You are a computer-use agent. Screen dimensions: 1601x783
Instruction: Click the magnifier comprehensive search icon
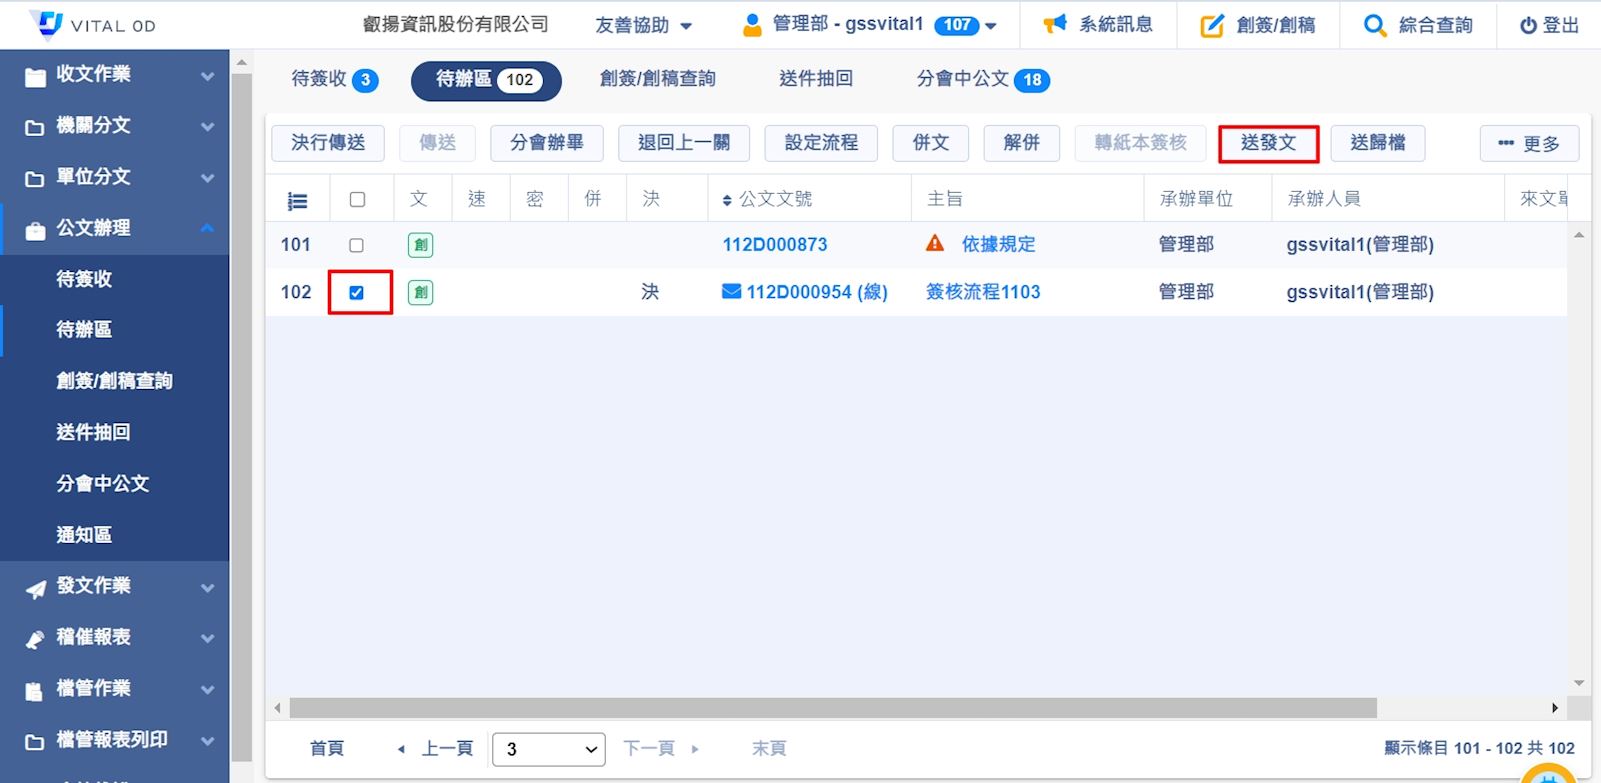pos(1375,26)
